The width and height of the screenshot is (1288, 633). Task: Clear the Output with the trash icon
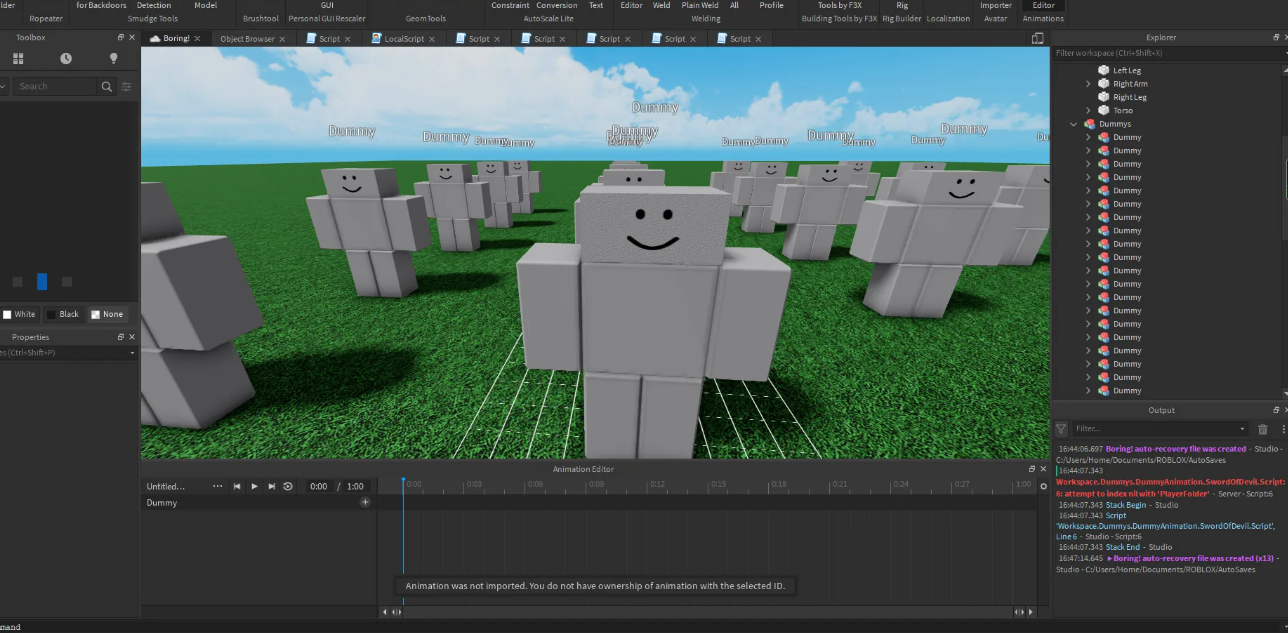[x=1262, y=429]
